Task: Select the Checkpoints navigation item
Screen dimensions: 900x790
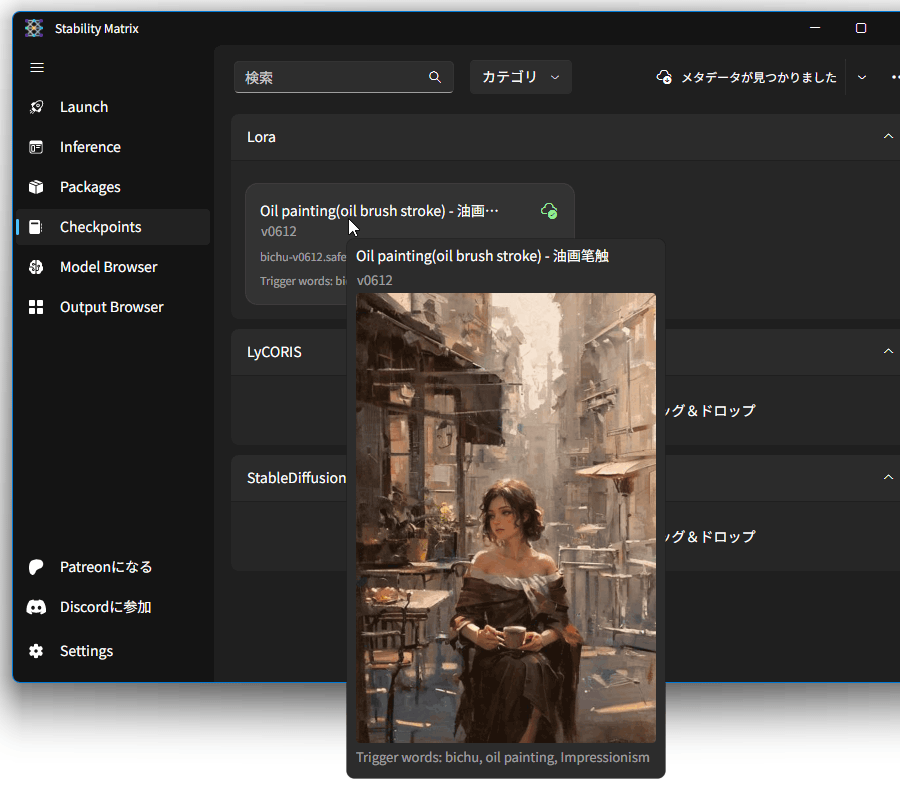Action: (113, 227)
